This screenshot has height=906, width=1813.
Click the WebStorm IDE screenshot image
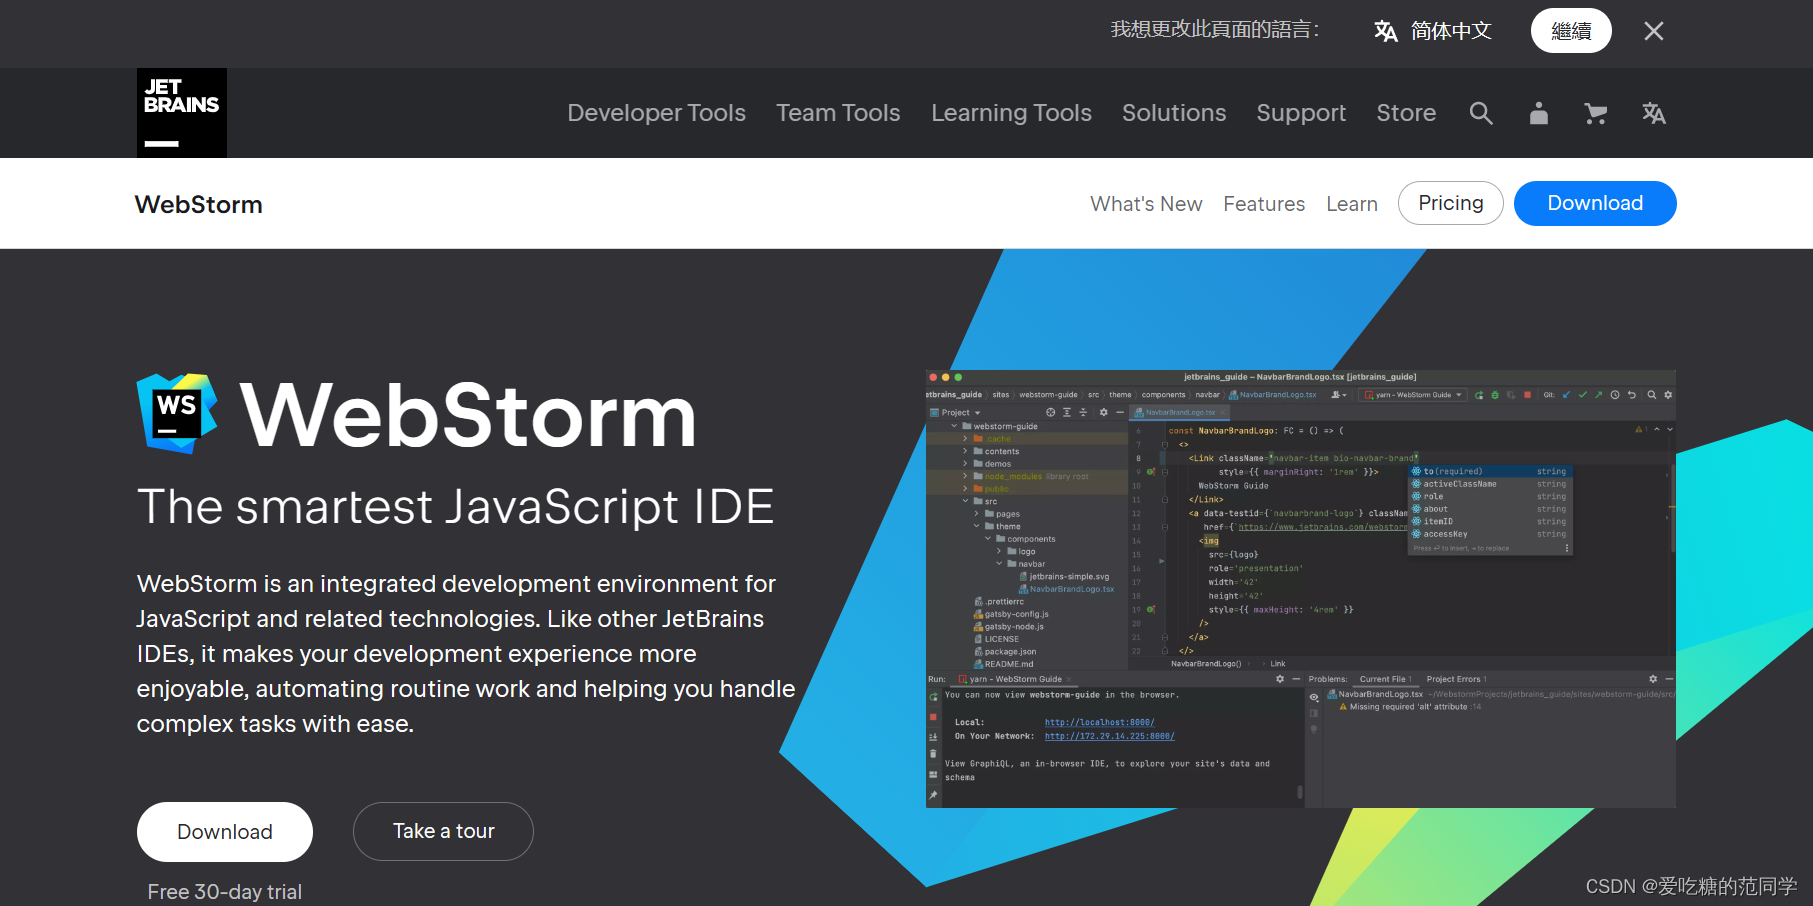point(1300,588)
